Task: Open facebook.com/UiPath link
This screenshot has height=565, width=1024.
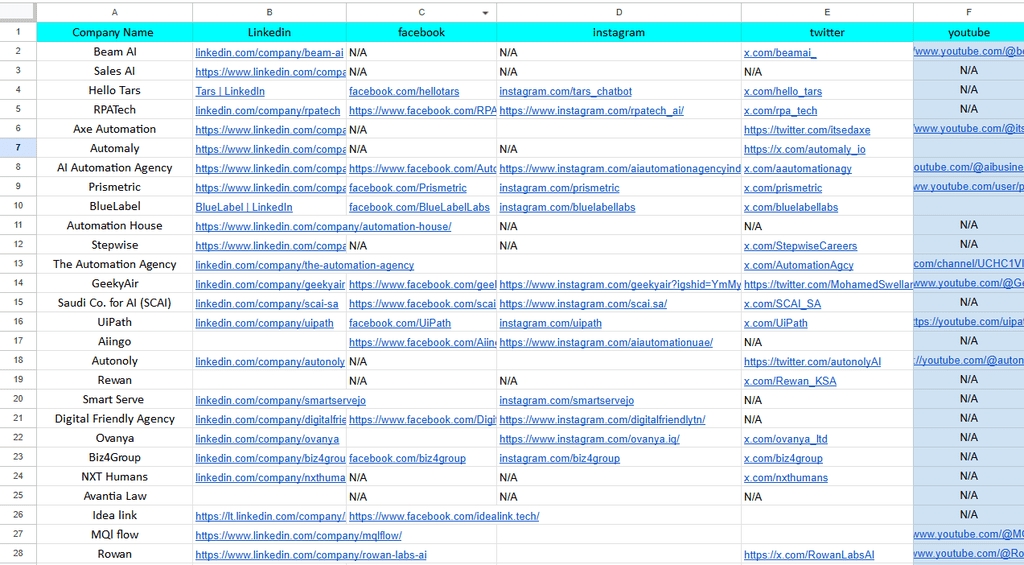Action: (x=400, y=323)
